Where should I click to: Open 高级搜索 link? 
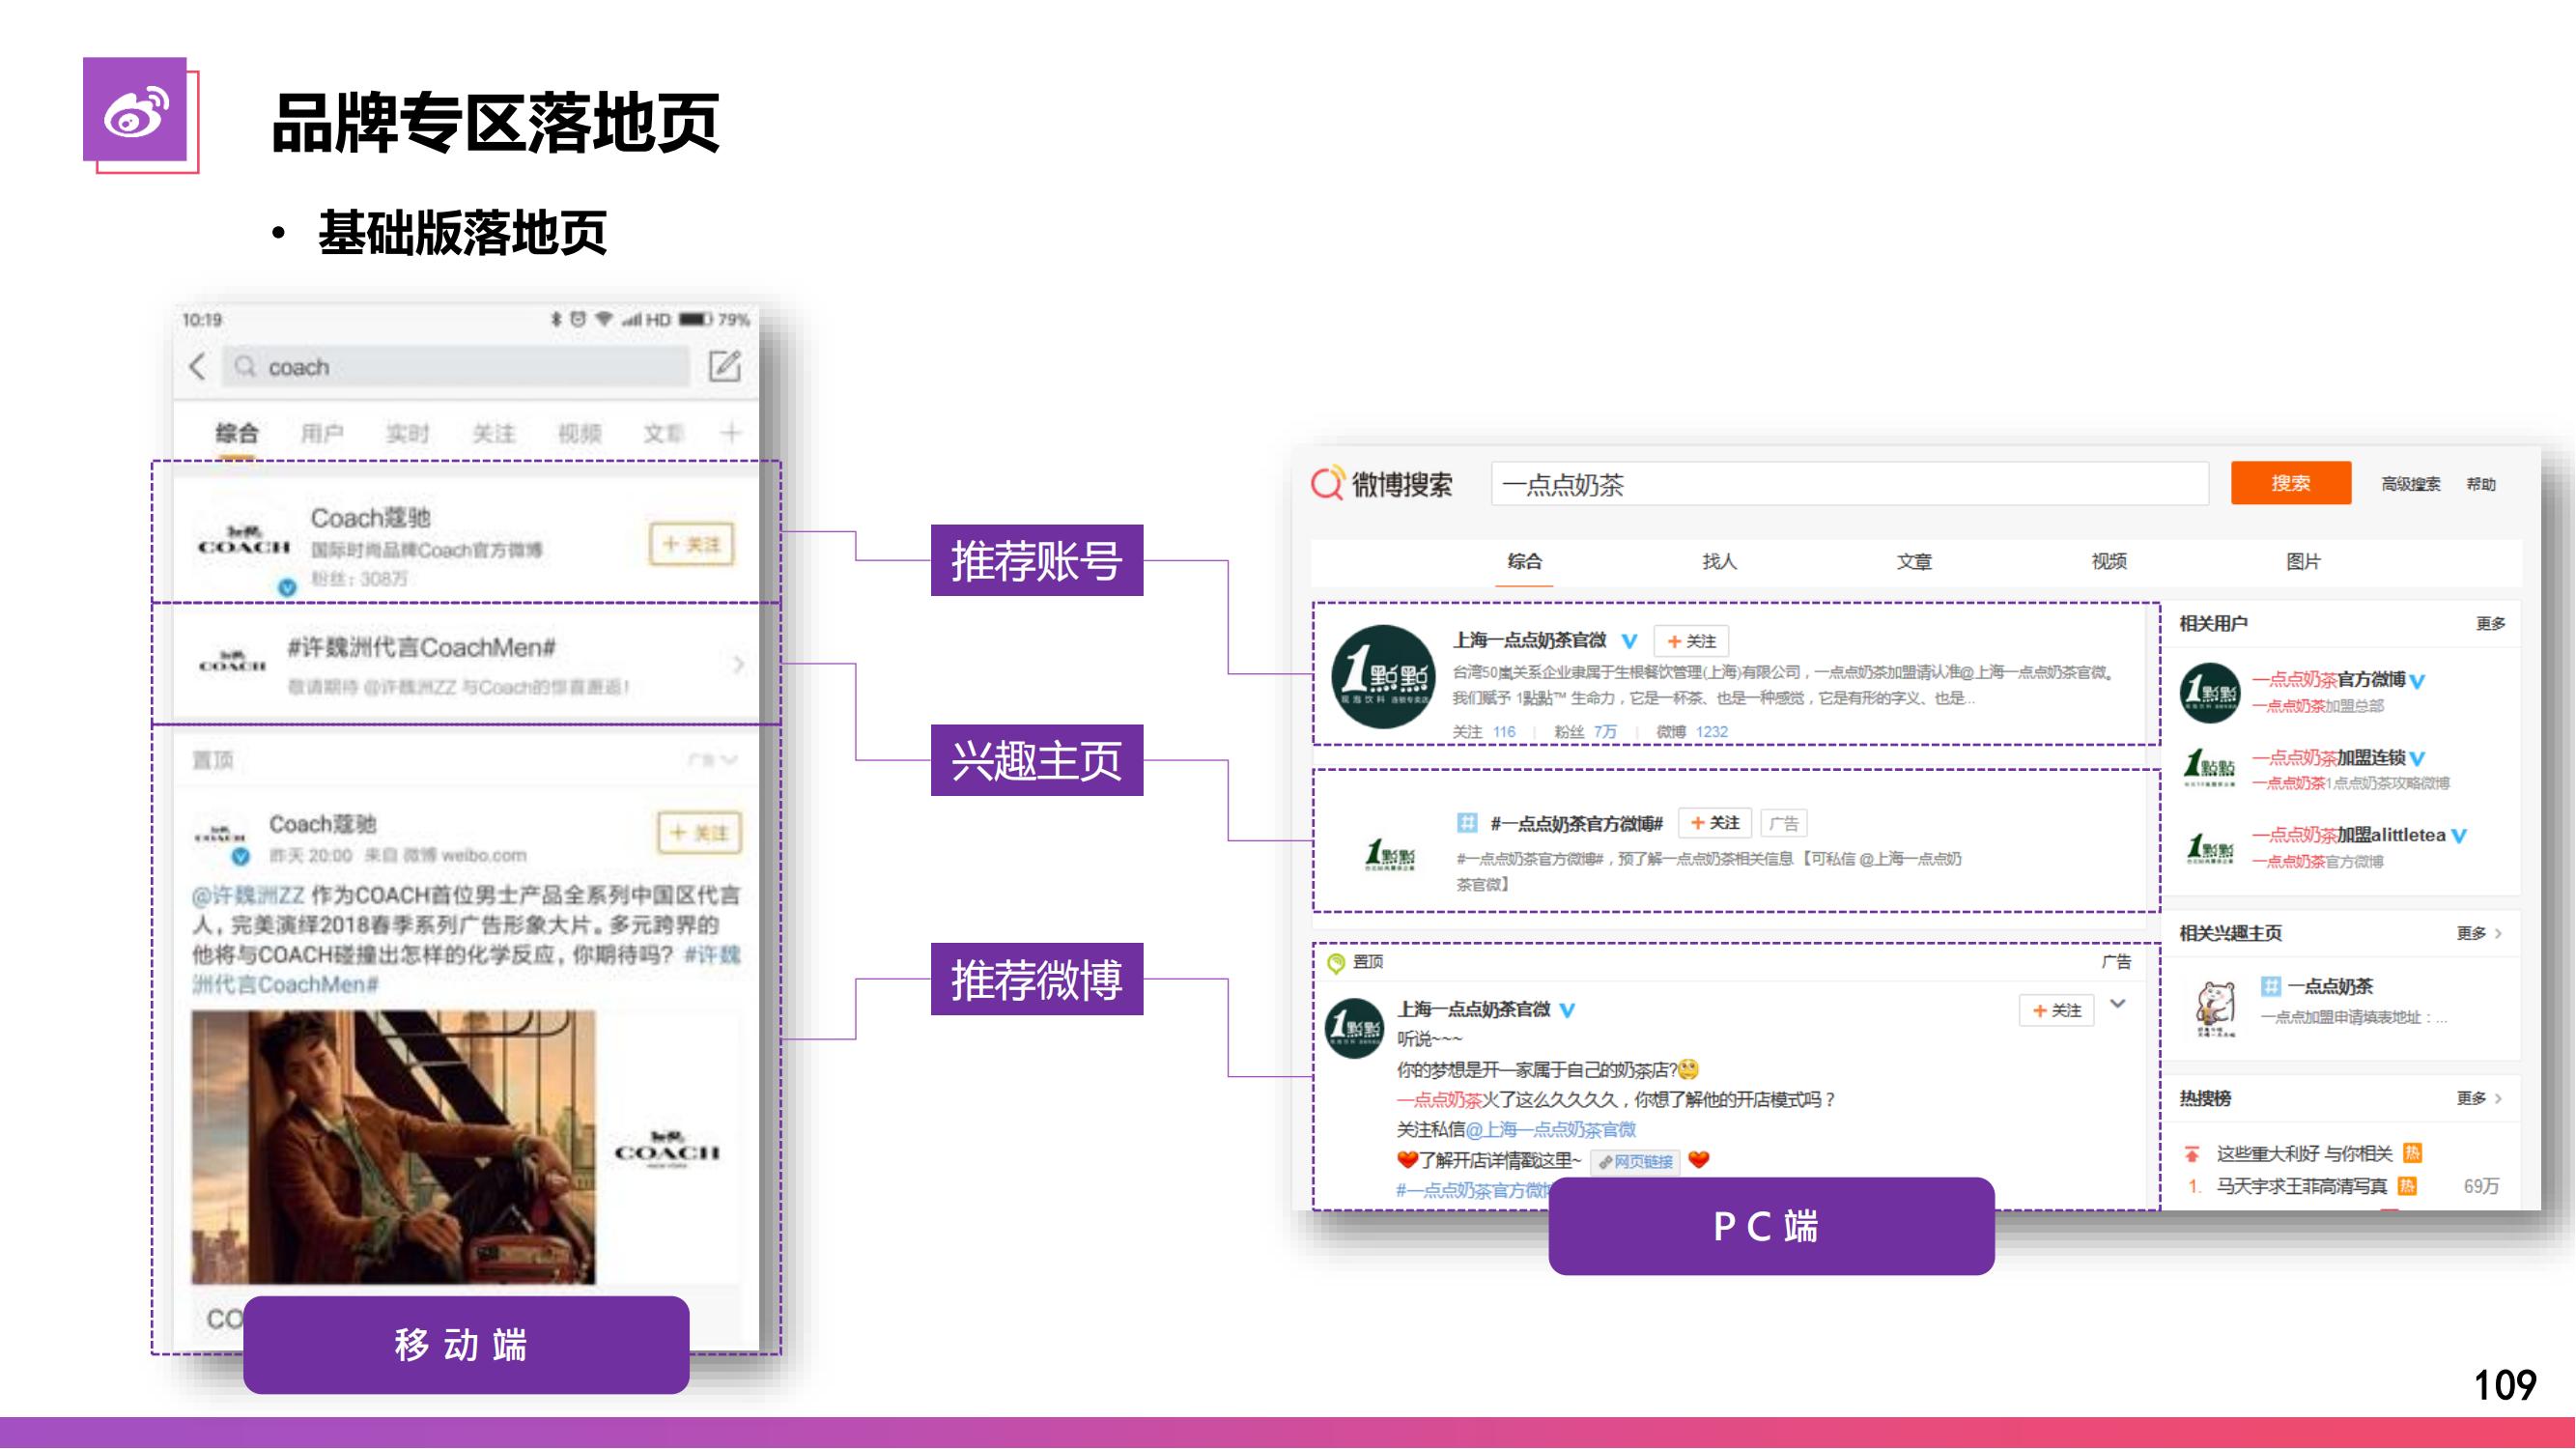click(2410, 484)
